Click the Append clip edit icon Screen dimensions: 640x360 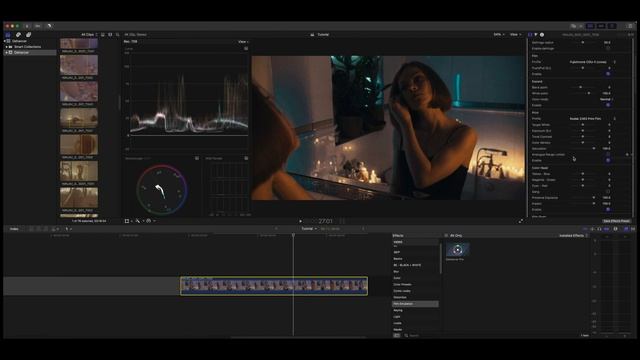46,229
